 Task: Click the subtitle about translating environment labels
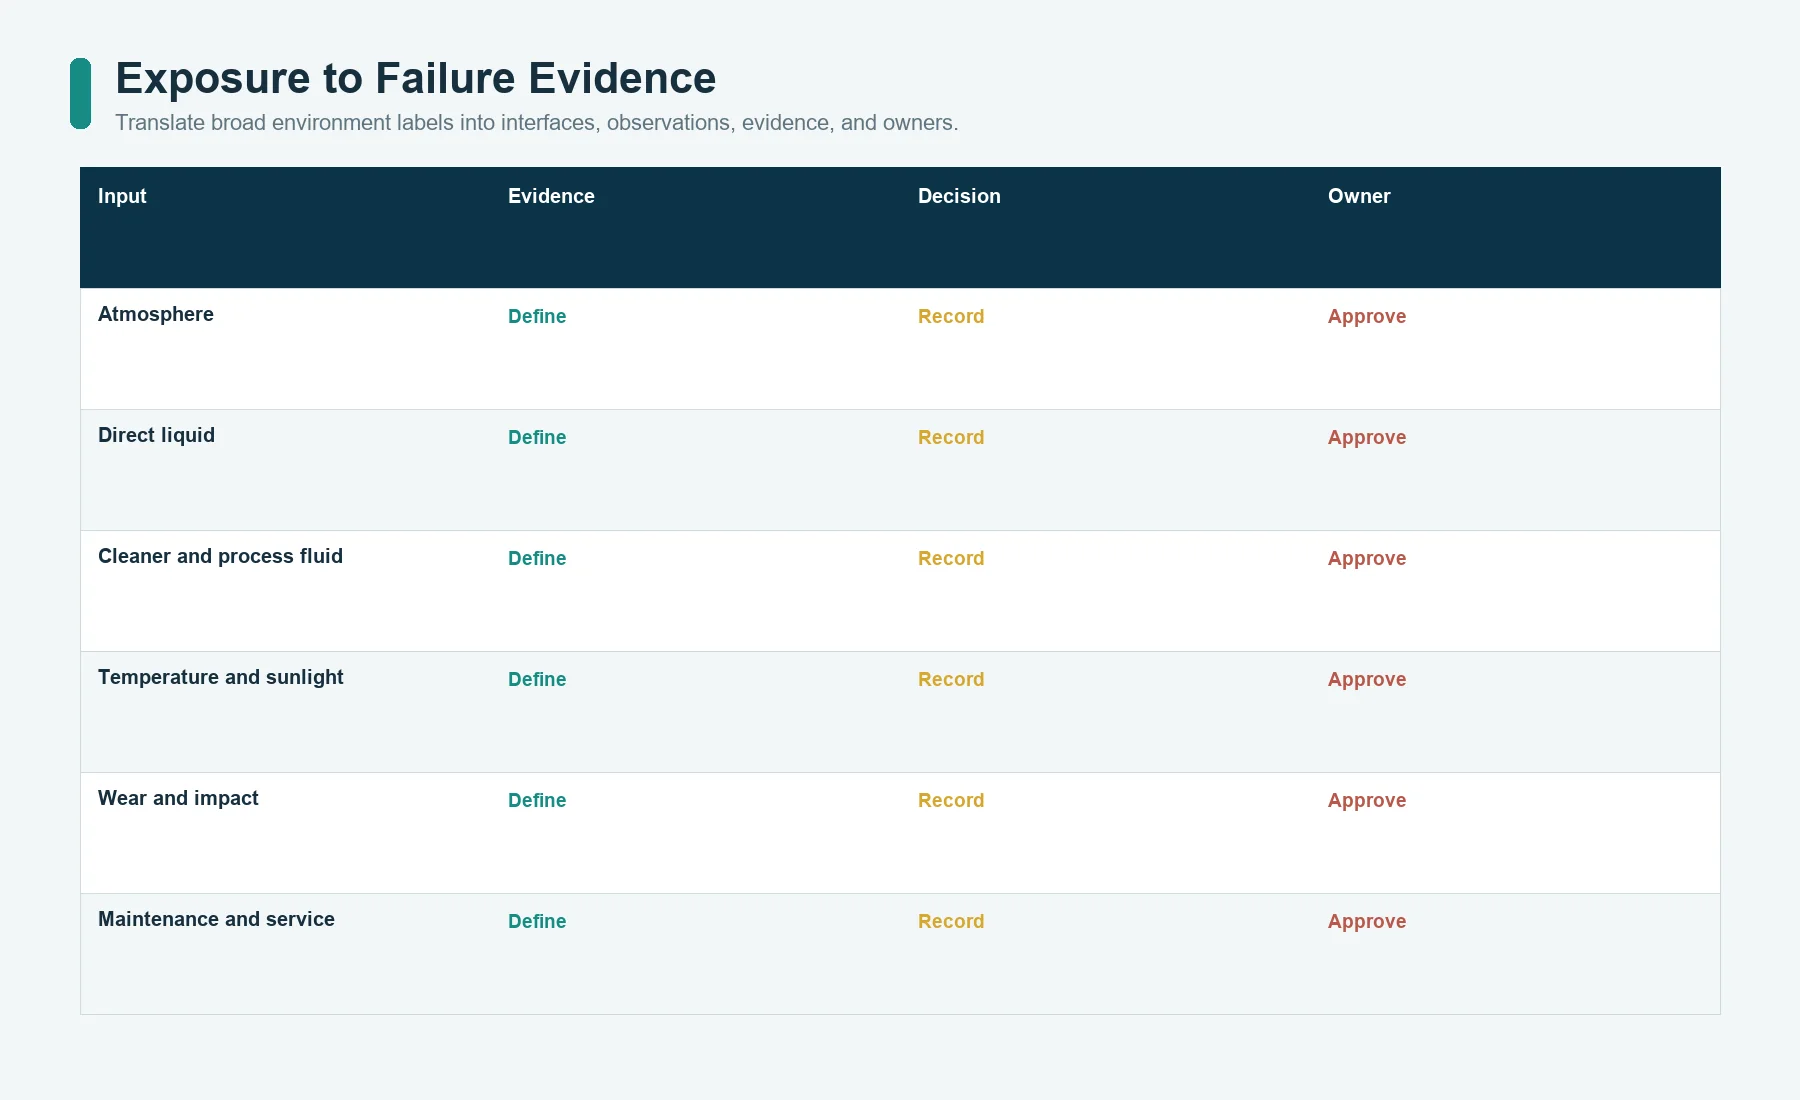[537, 123]
